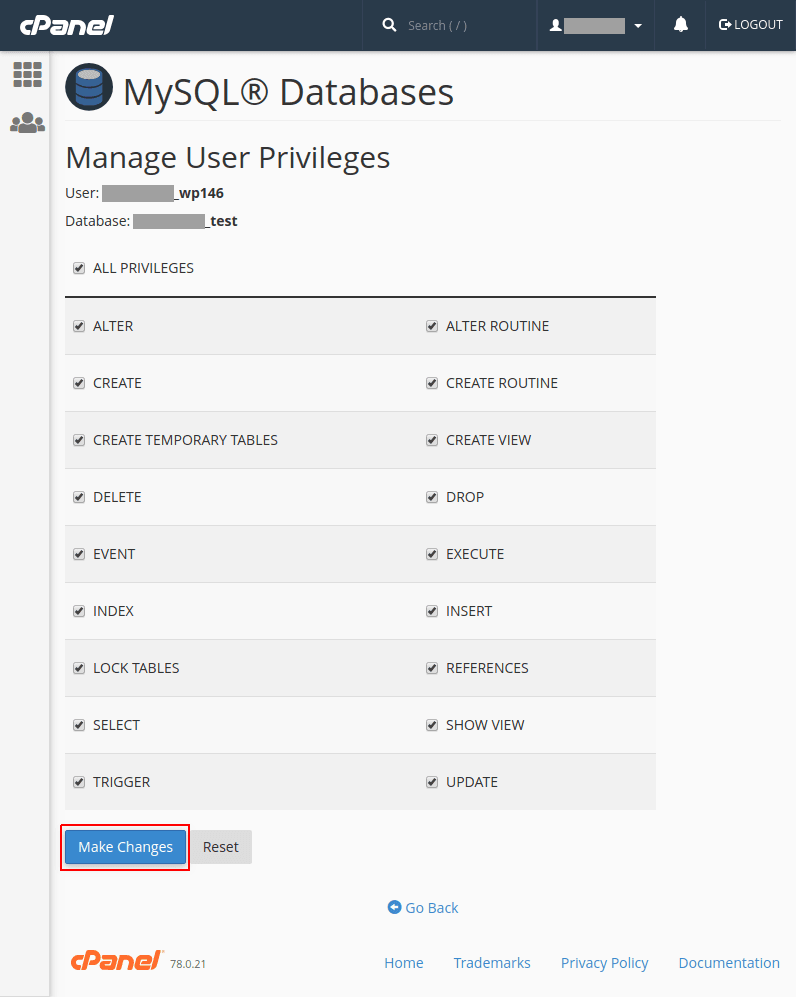Open the Trademarks page link
796x997 pixels.
(492, 962)
